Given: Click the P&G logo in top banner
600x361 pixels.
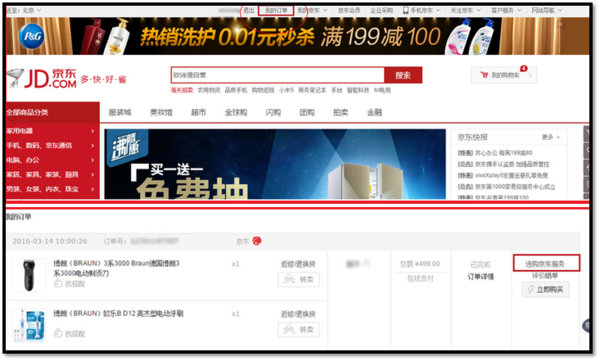Looking at the screenshot, I should 32,36.
